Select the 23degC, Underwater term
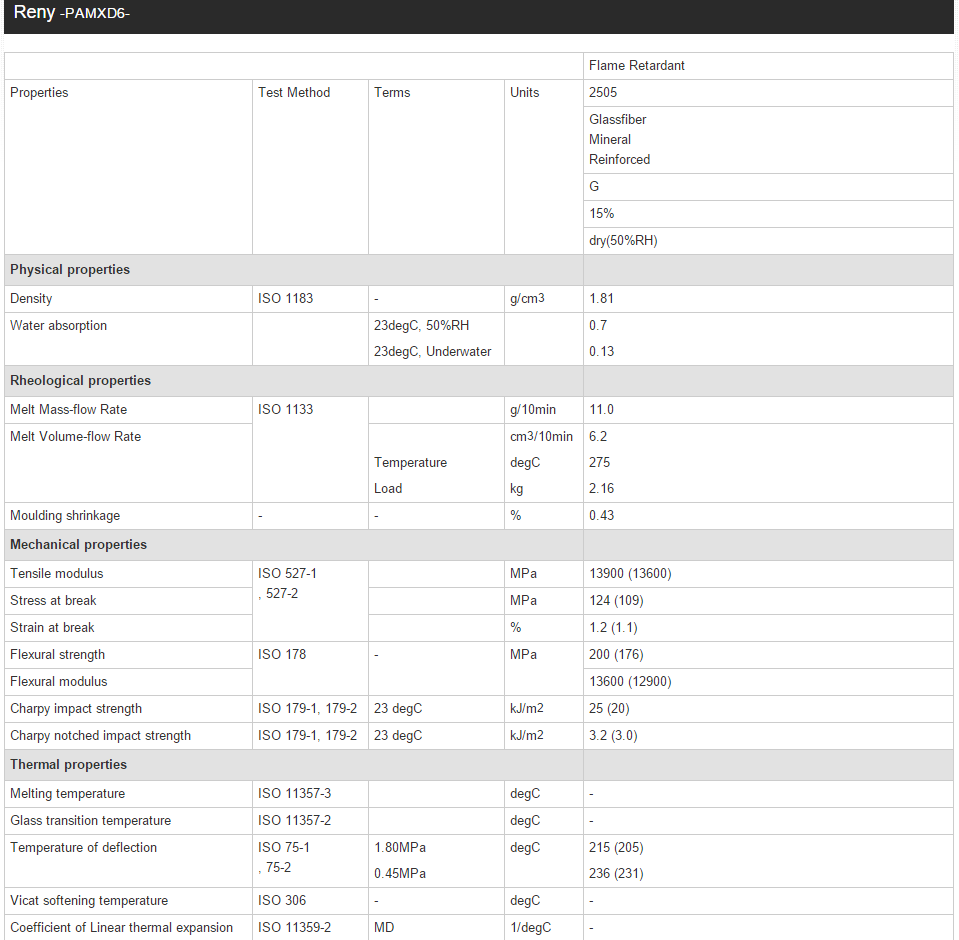959x940 pixels. (x=432, y=352)
